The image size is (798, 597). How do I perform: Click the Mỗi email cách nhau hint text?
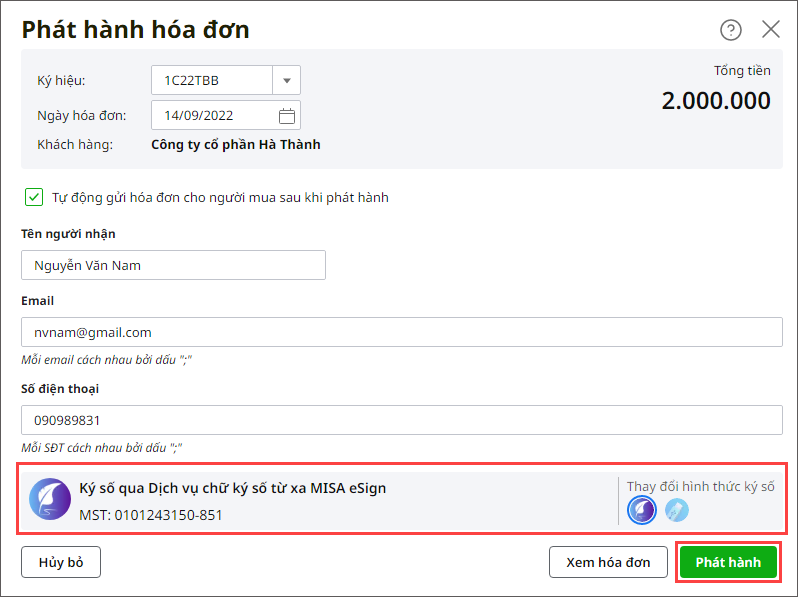click(106, 360)
